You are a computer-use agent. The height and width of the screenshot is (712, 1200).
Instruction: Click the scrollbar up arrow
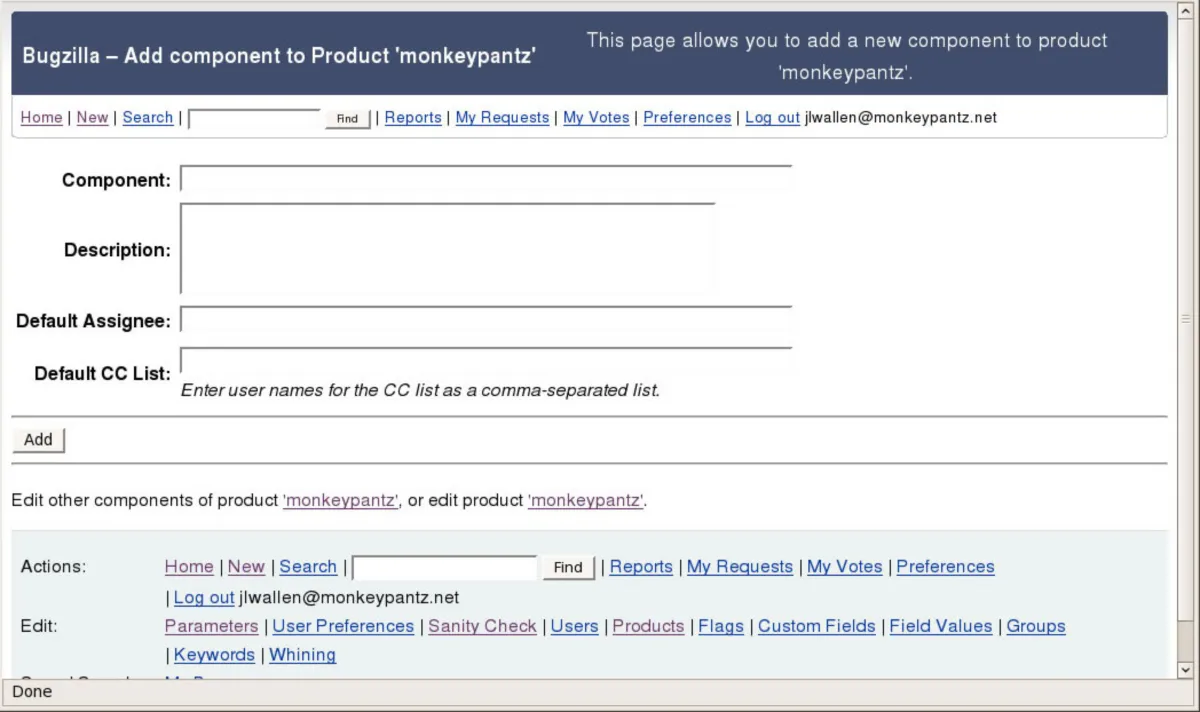1186,9
